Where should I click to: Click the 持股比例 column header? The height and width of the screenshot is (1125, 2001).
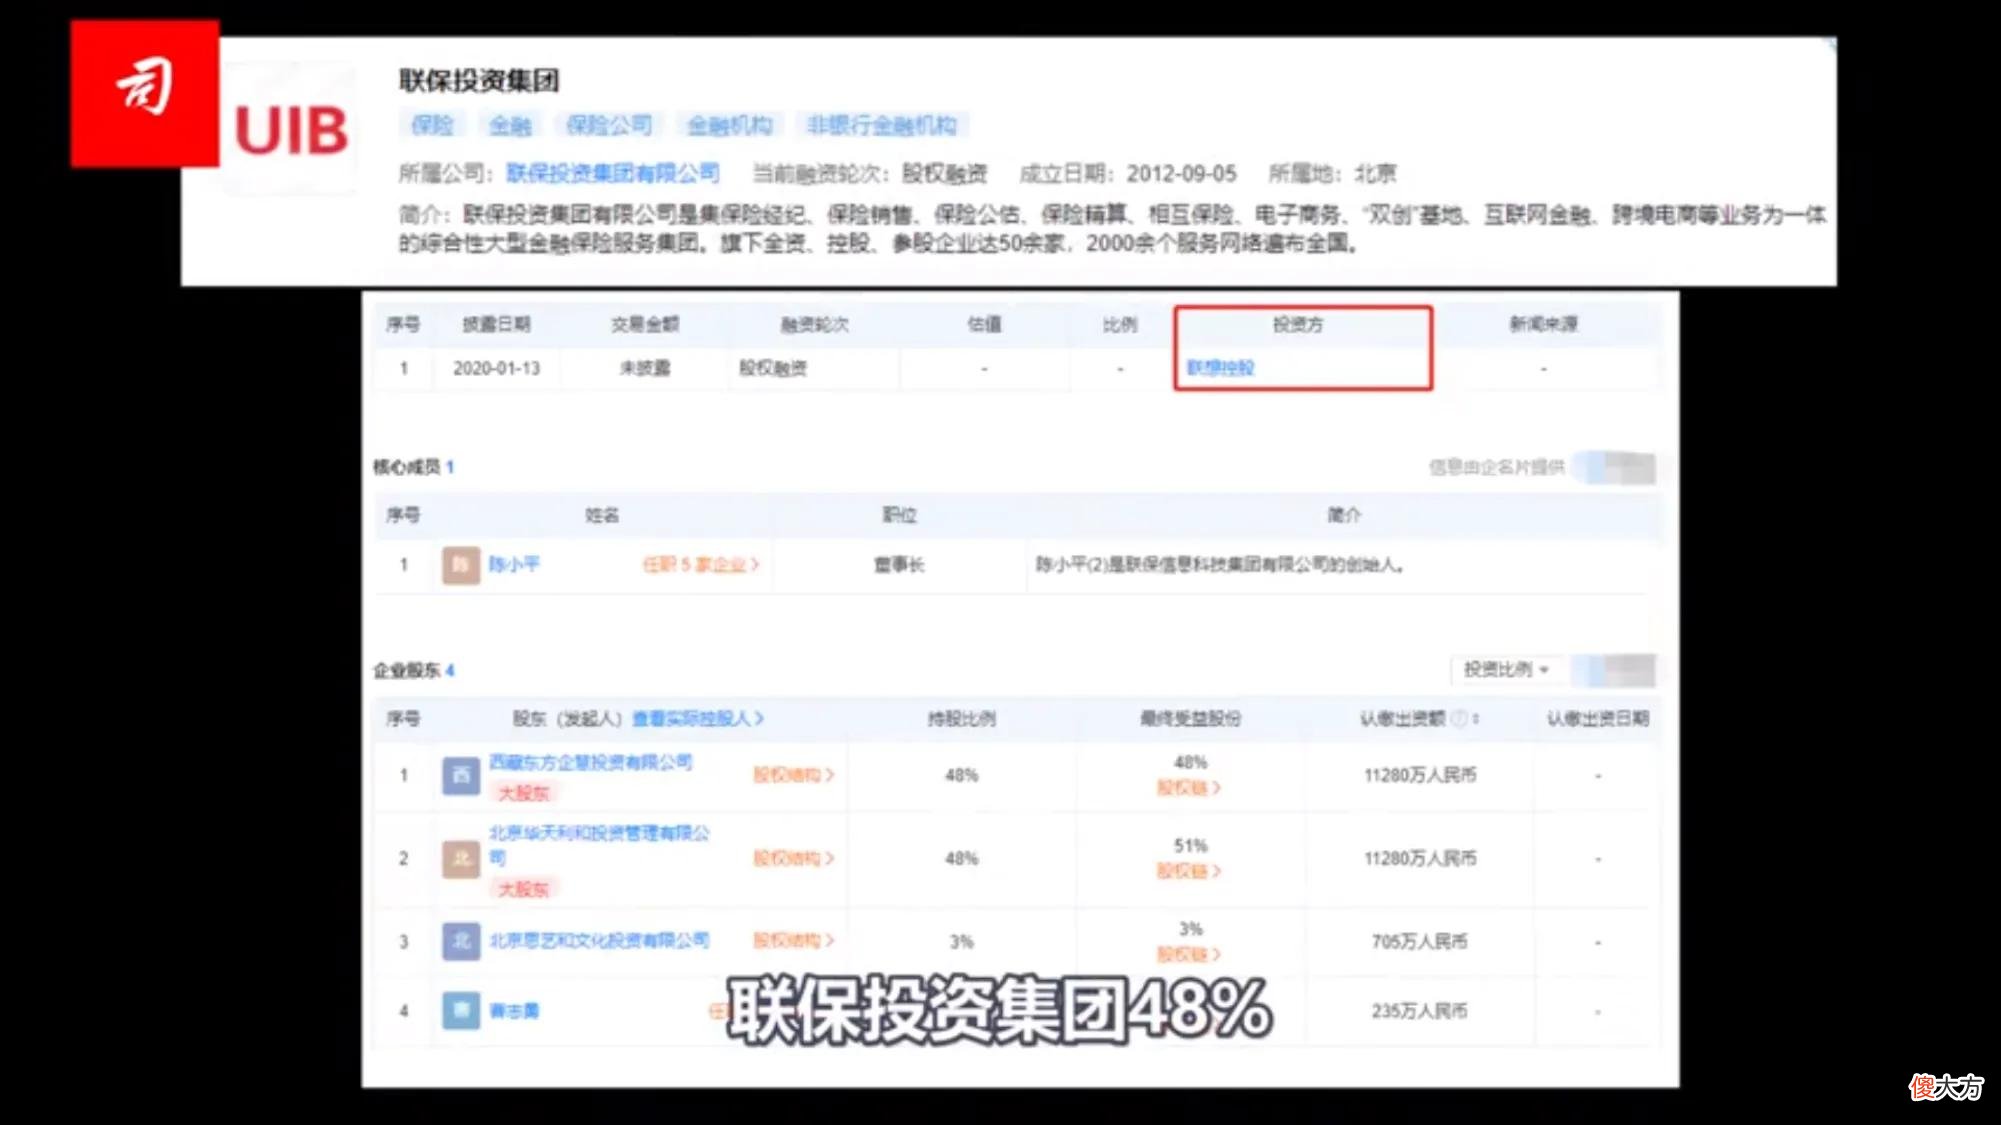(x=961, y=718)
